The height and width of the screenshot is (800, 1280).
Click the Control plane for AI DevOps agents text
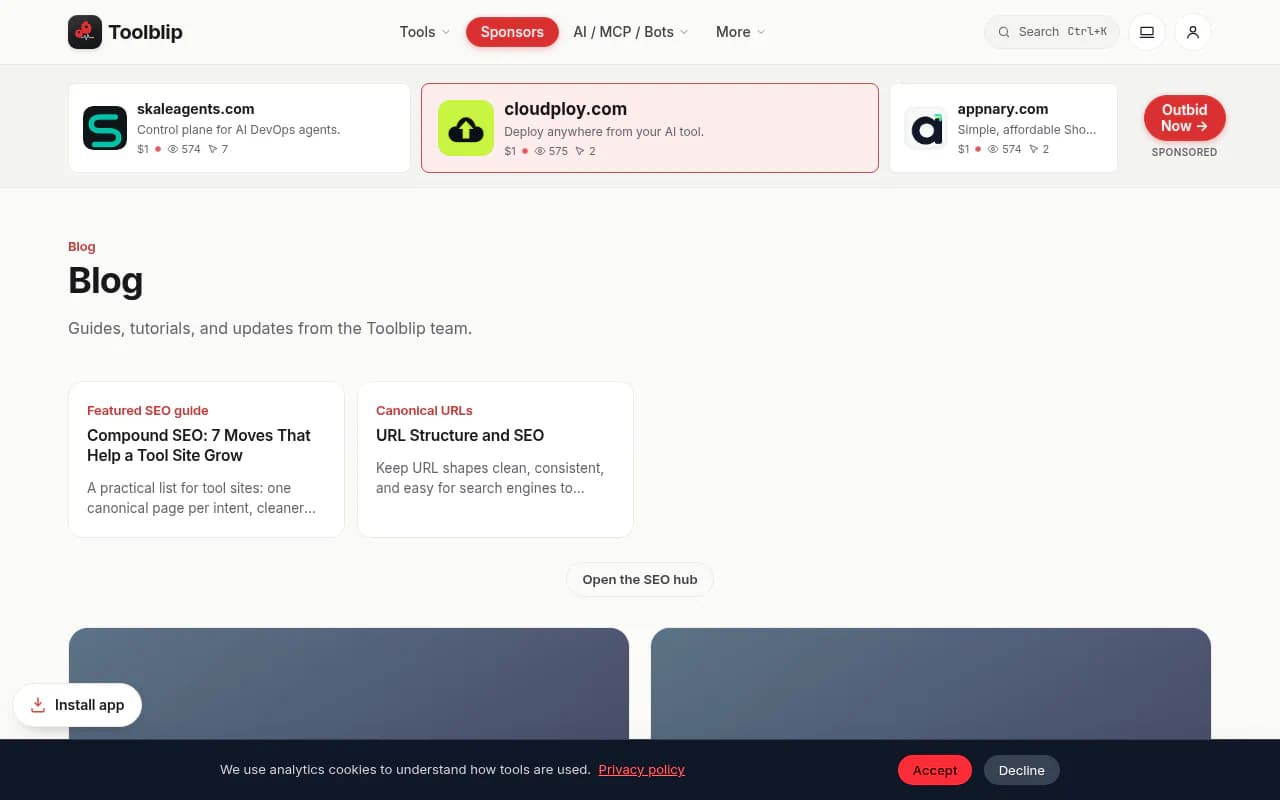[x=239, y=129]
